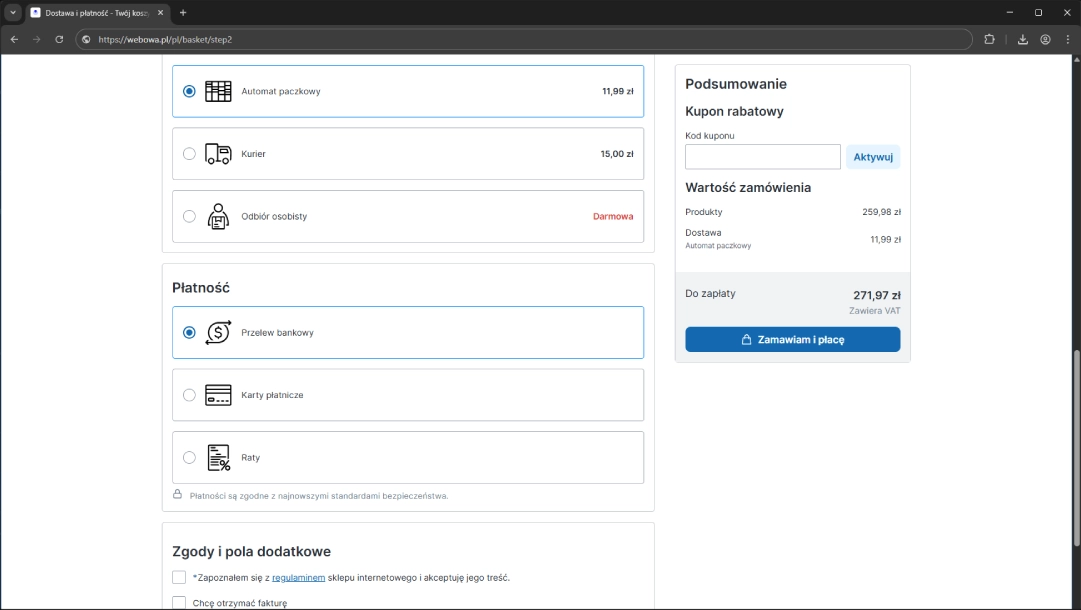Click the bank transfer dollar icon
The height and width of the screenshot is (610, 1081).
pos(218,333)
